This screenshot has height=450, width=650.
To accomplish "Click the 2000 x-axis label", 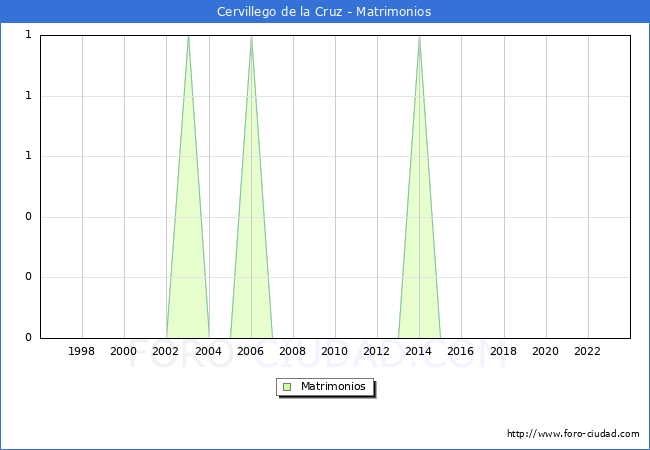I will click(124, 351).
